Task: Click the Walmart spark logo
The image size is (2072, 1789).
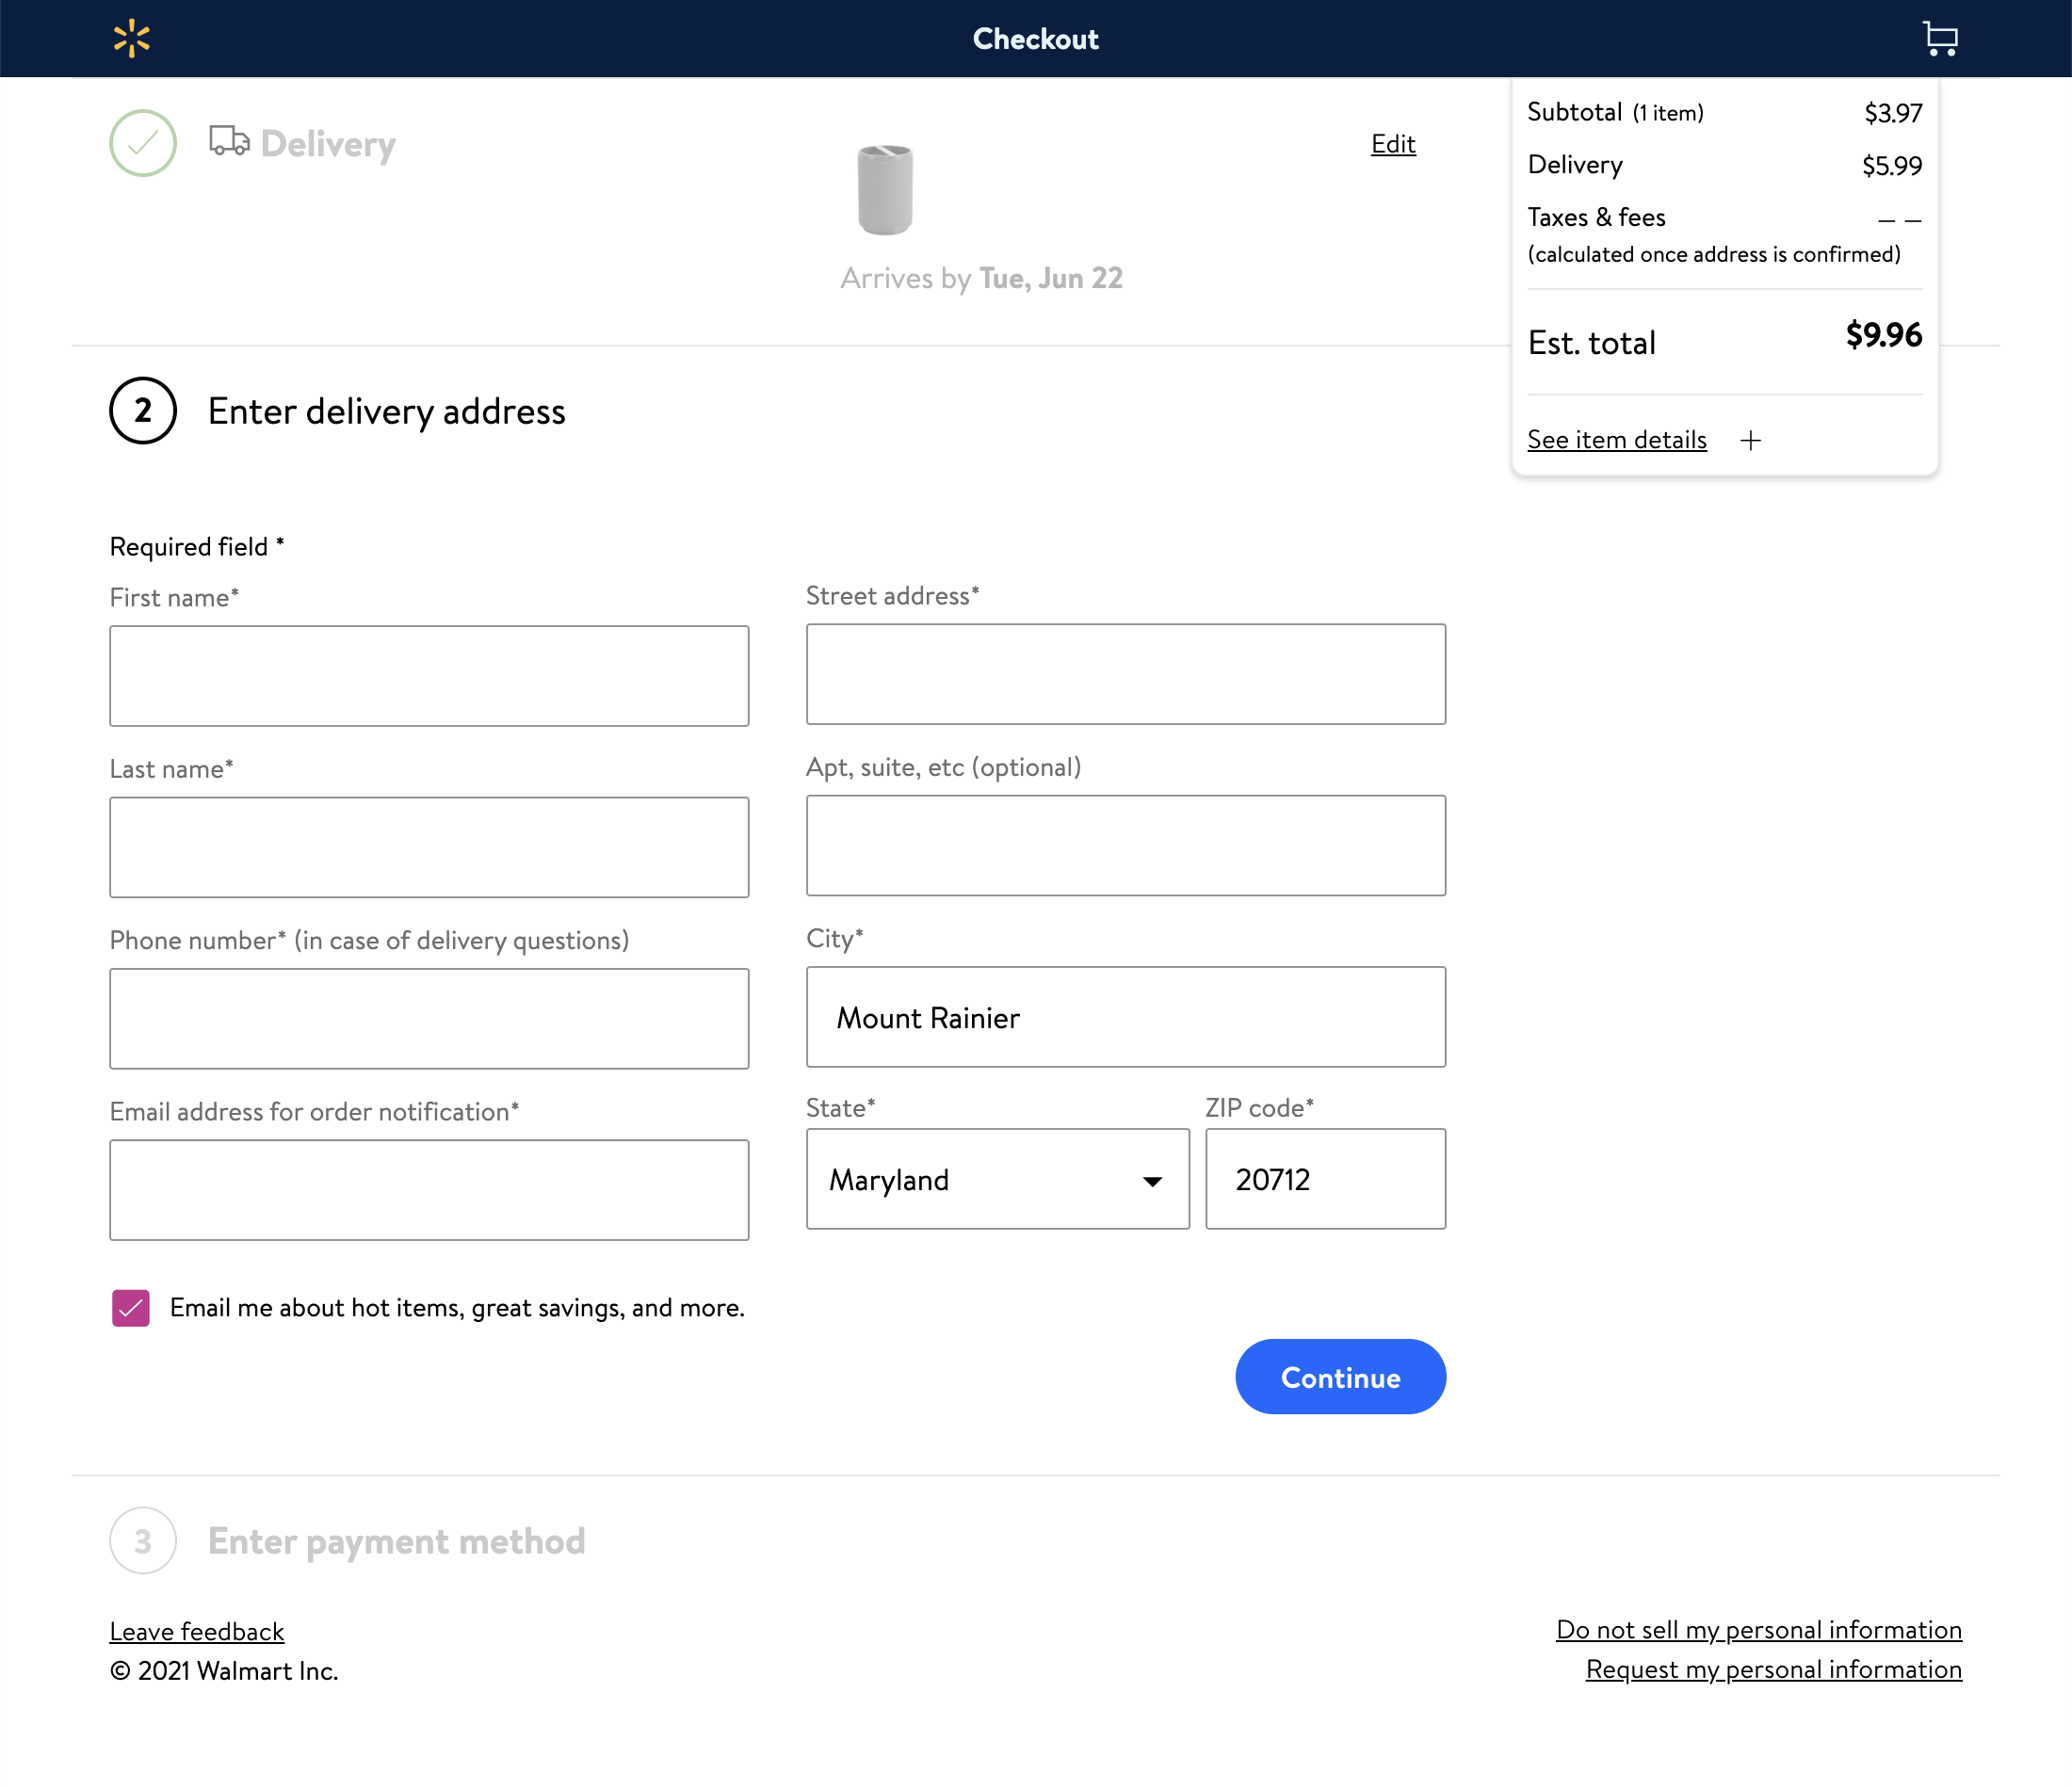Action: point(131,38)
